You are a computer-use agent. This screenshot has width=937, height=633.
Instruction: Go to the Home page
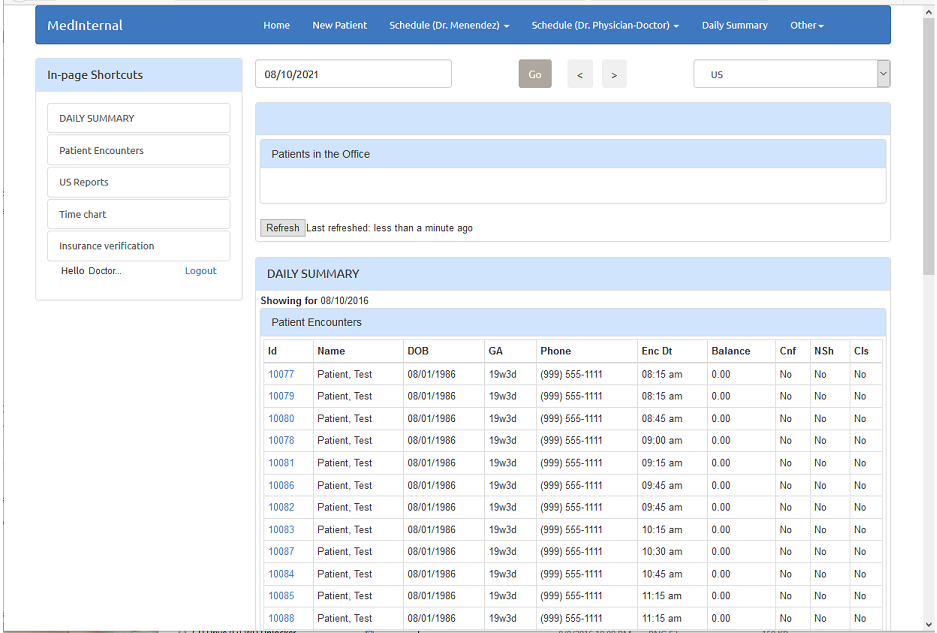pos(276,25)
